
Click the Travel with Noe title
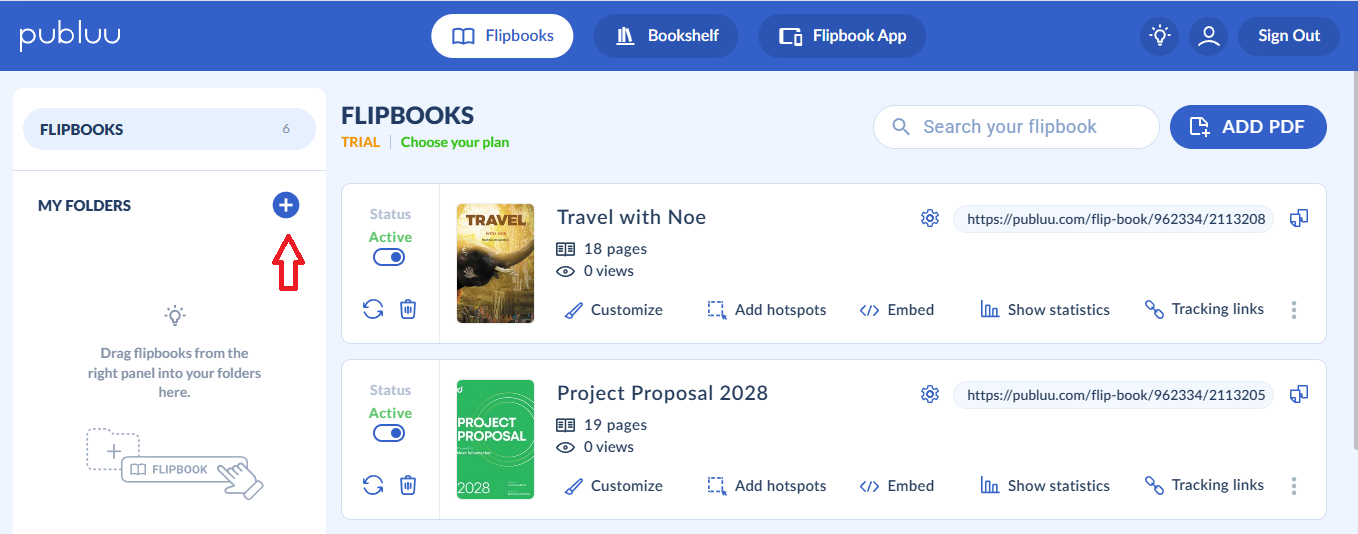631,217
